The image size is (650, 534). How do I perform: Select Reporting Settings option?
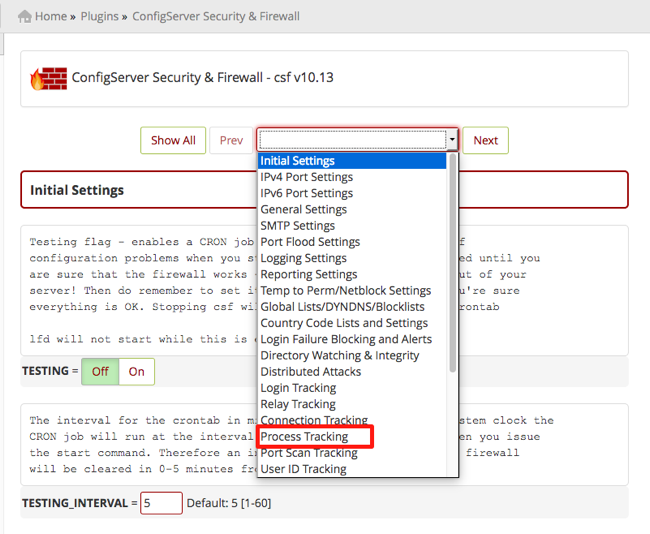click(352, 274)
